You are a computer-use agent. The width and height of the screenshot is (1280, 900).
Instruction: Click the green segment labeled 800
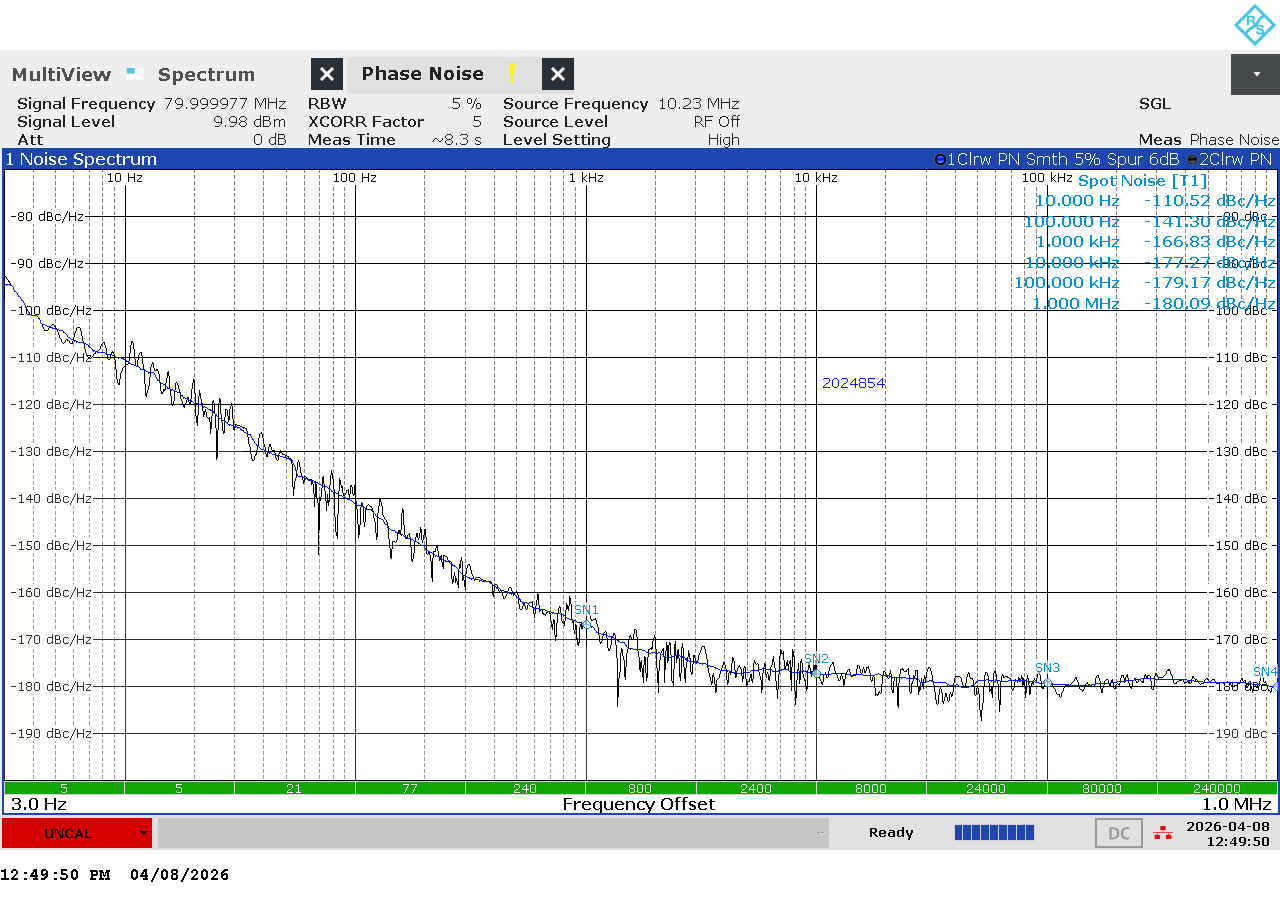640,788
